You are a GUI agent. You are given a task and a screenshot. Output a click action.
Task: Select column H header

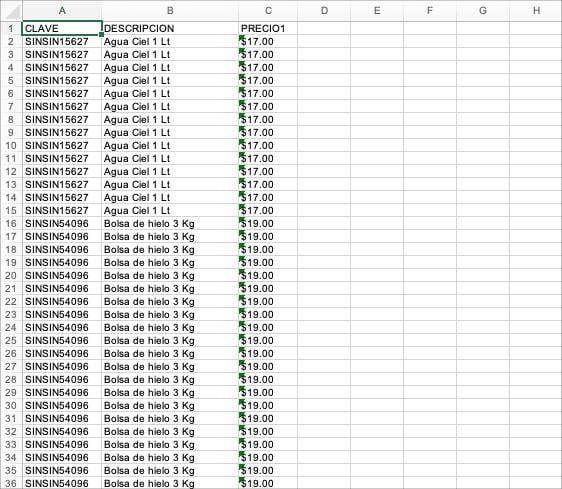pos(536,10)
